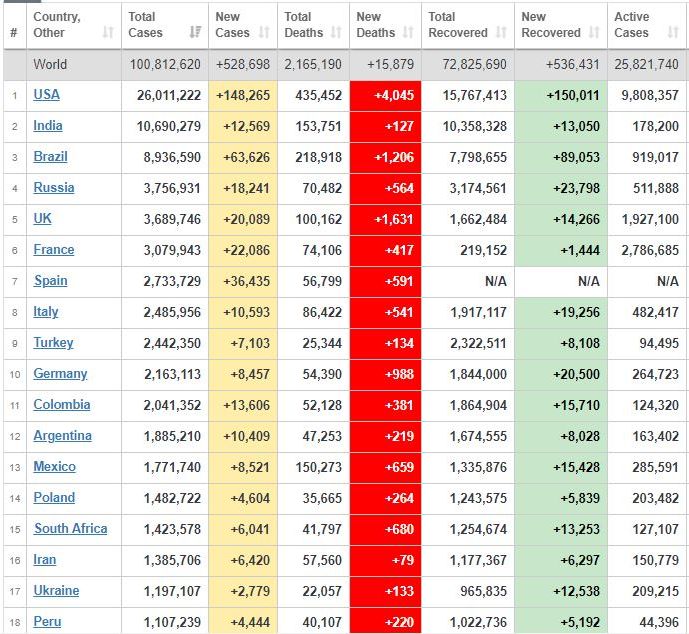The height and width of the screenshot is (634, 689).
Task: Sort table by New Cases arrows
Action: 265,33
